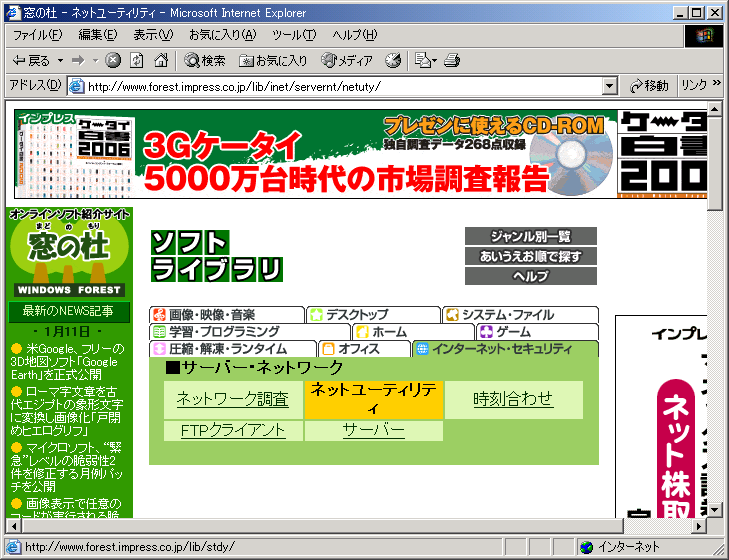
Task: Click the address bar URL field
Action: [342, 87]
